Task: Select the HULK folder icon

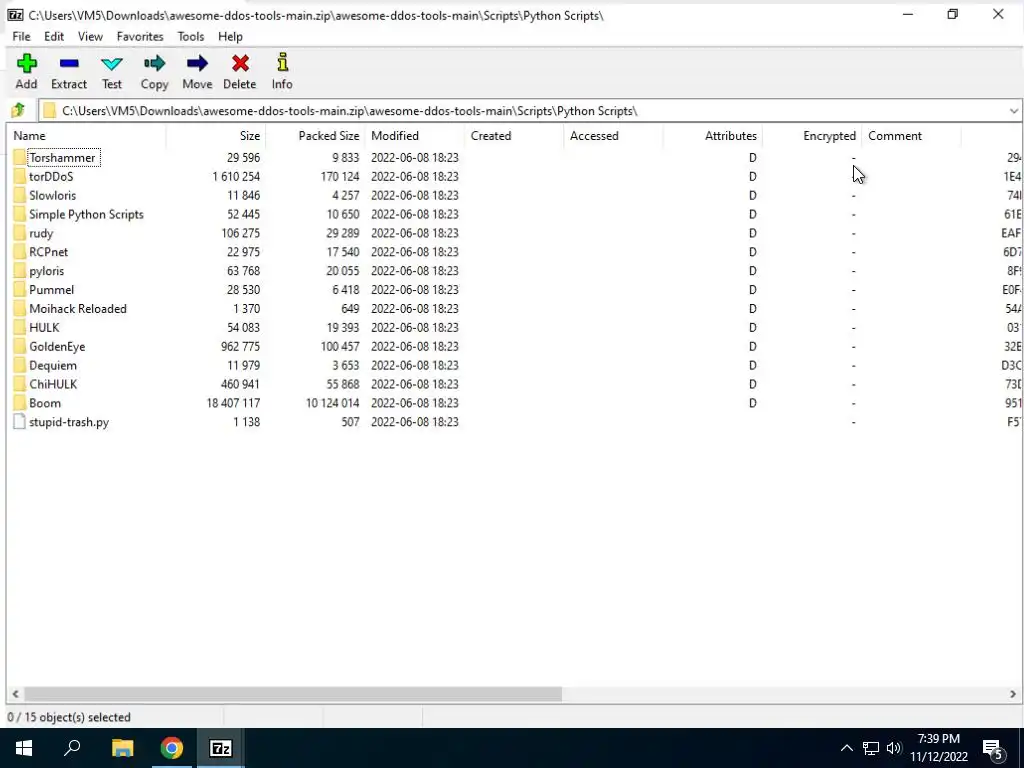Action: [20, 328]
